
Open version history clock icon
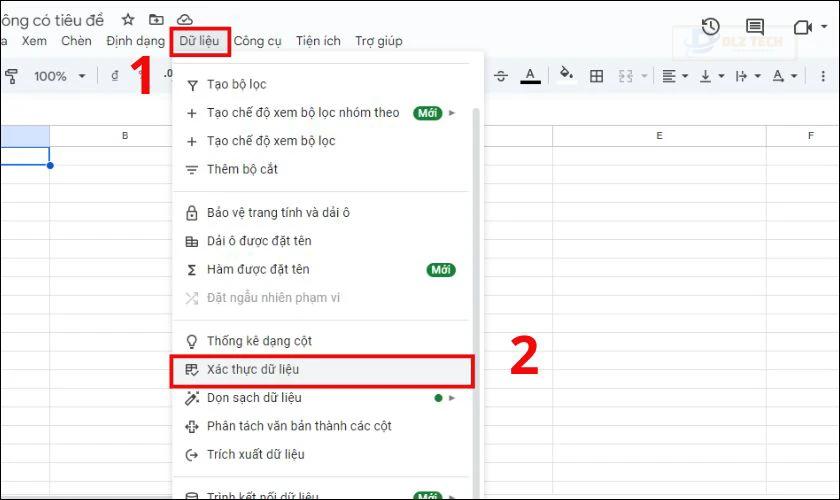pyautogui.click(x=710, y=26)
